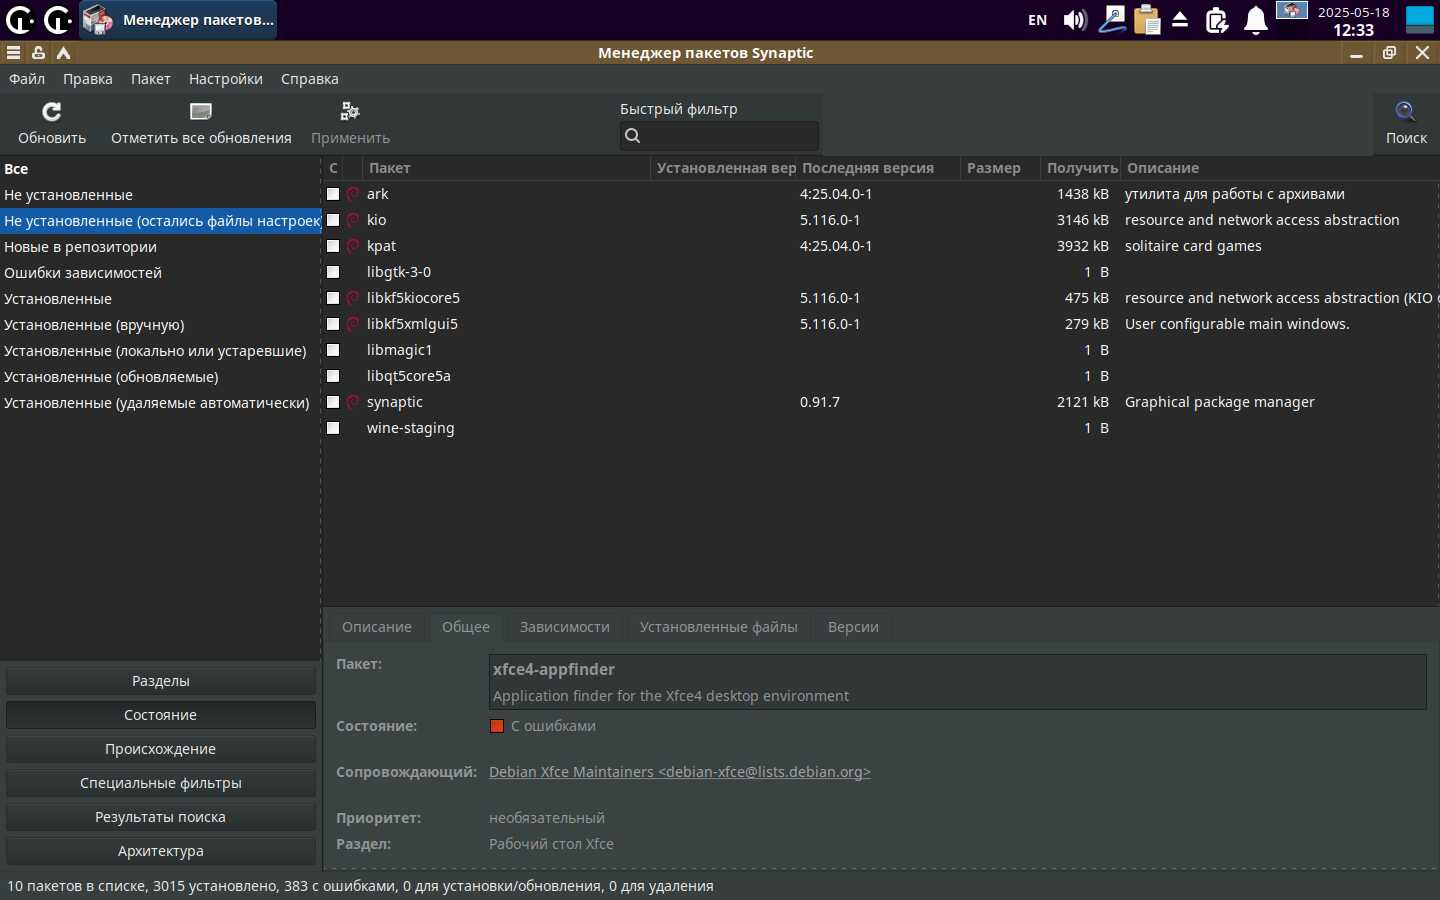The image size is (1440, 900).
Task: Click the battery power icon in the tray
Action: 1217,20
